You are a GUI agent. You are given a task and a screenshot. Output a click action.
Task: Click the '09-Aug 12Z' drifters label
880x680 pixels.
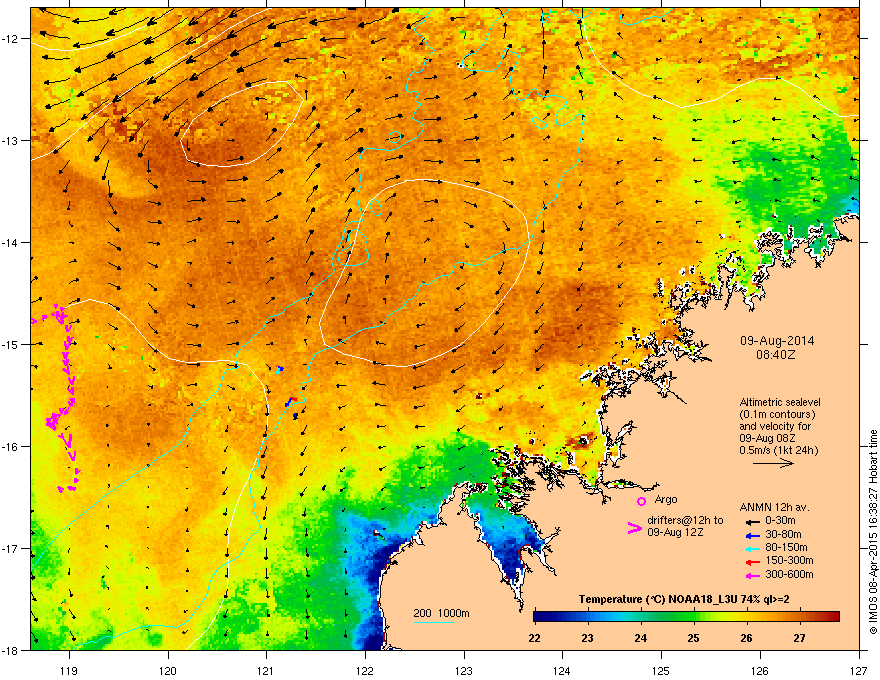[x=675, y=532]
